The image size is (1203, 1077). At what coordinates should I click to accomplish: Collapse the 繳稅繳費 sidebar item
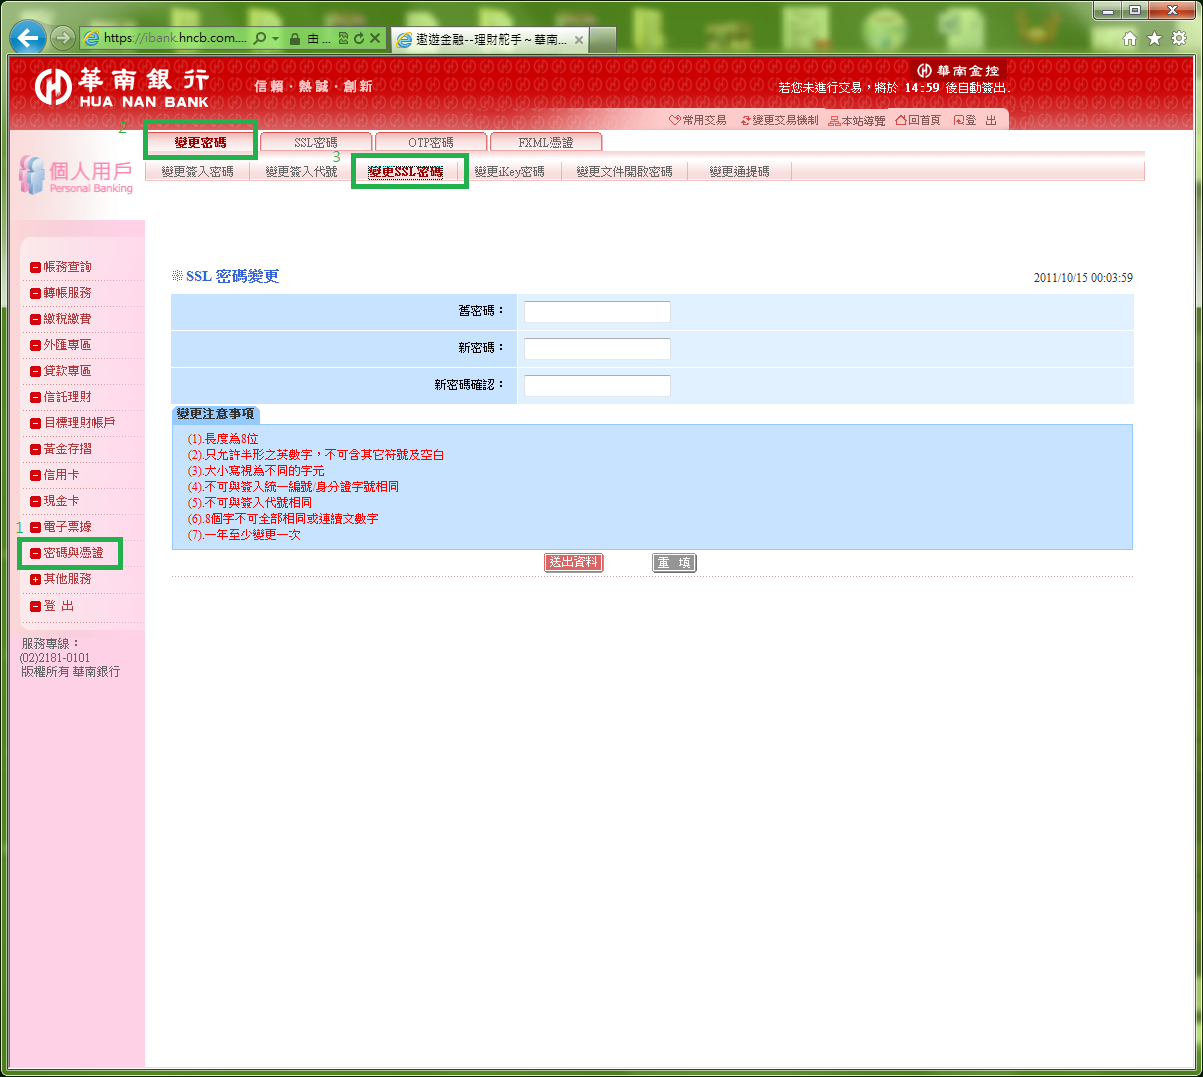point(36,319)
